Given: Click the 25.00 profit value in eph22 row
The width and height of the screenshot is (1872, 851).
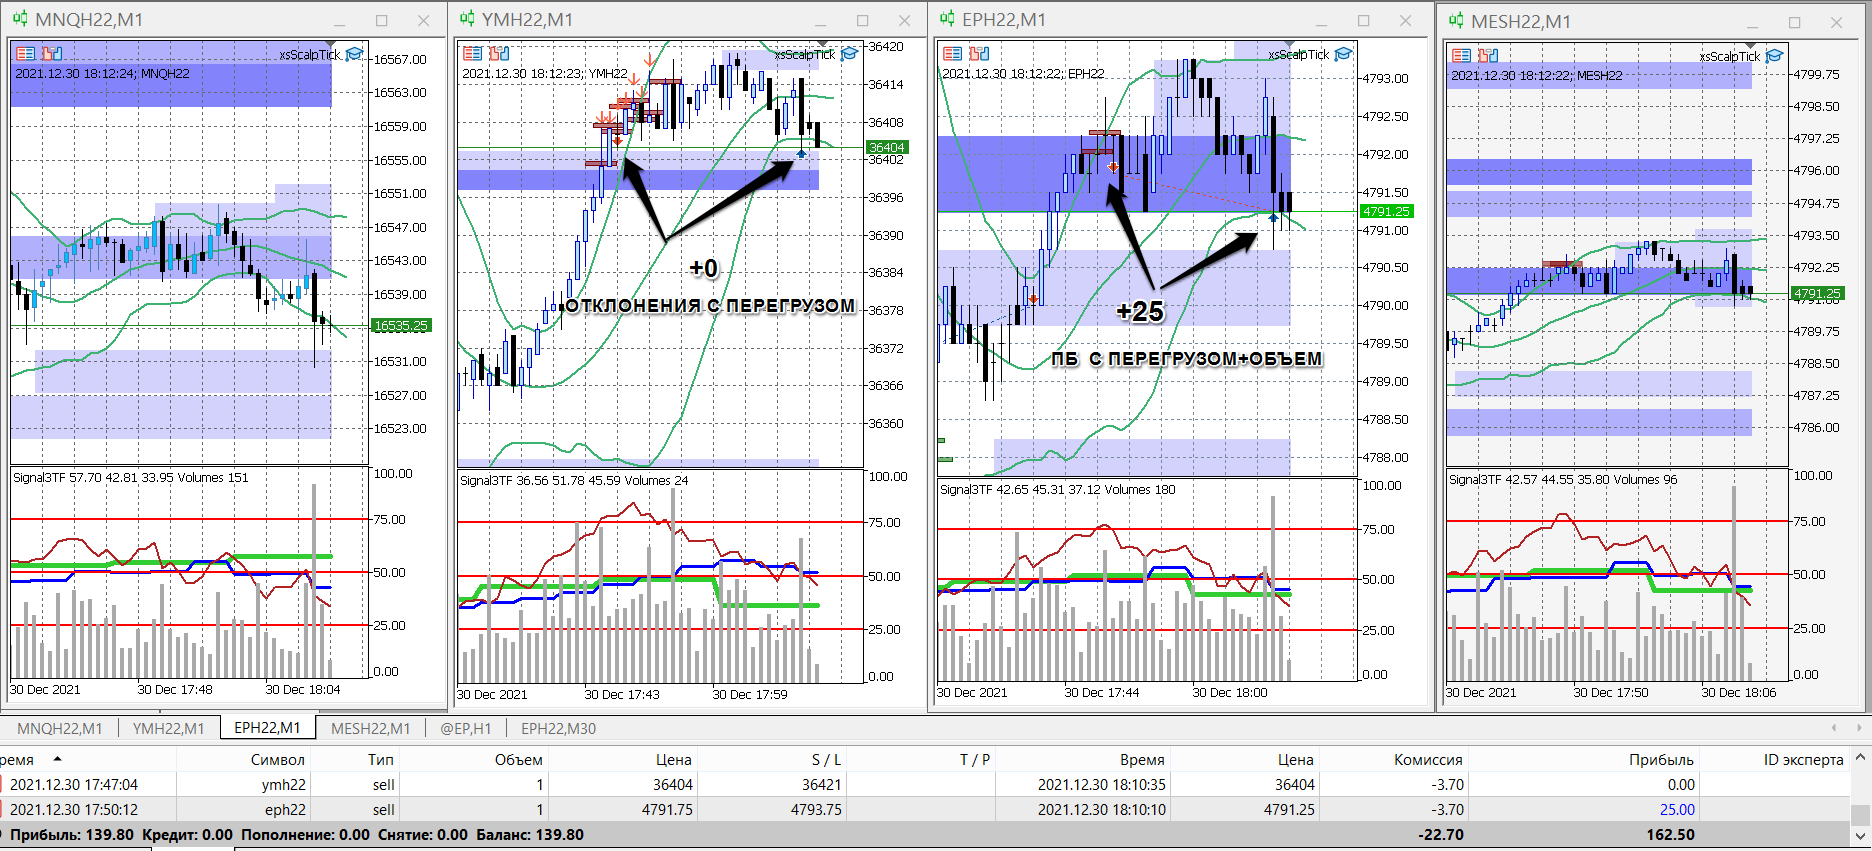Looking at the screenshot, I should pyautogui.click(x=1677, y=810).
